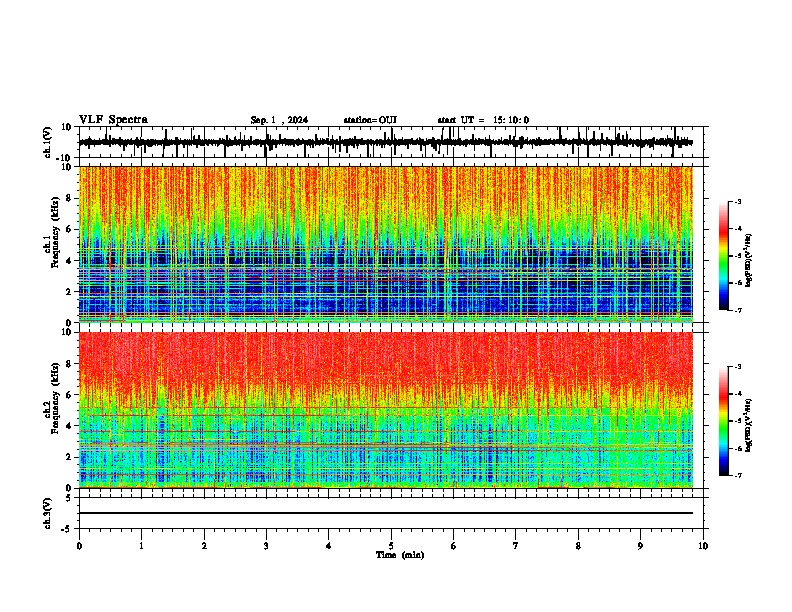
Task: Click the ch.2 spectrogram color scale bar
Action: coord(723,421)
